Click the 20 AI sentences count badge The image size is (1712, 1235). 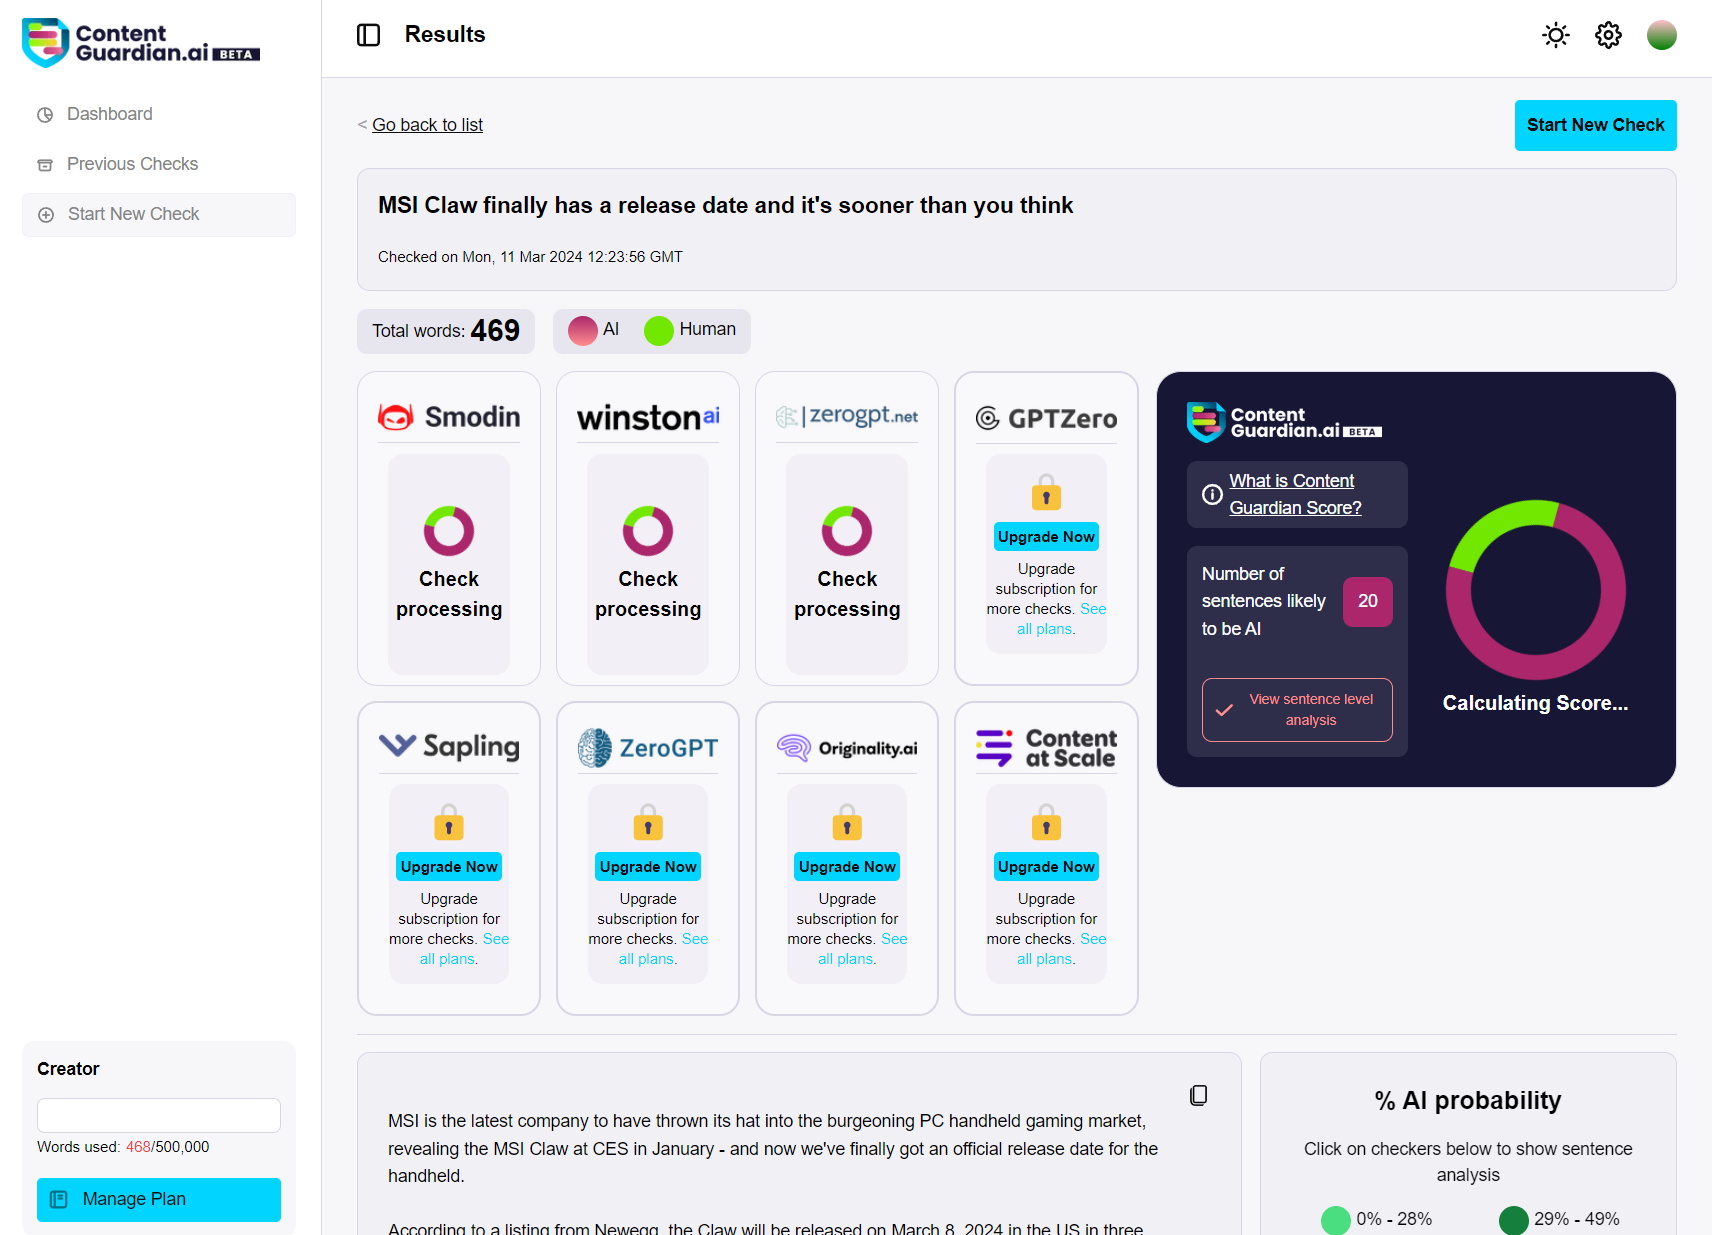point(1367,602)
